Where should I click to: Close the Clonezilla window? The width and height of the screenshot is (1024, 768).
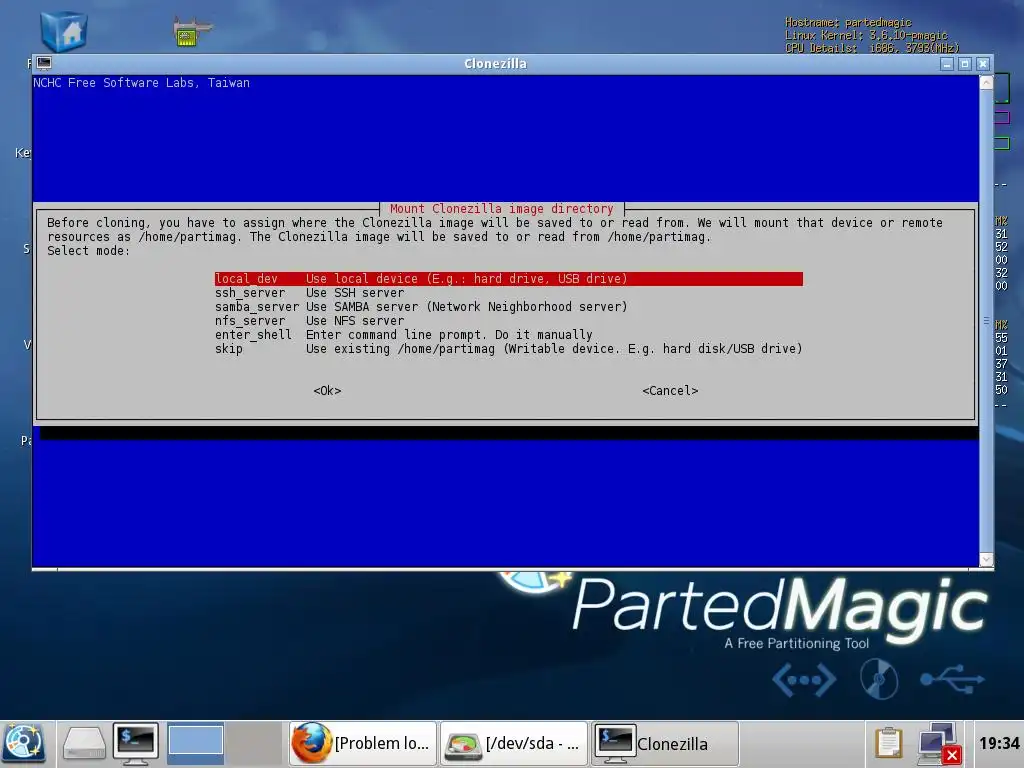tap(983, 64)
